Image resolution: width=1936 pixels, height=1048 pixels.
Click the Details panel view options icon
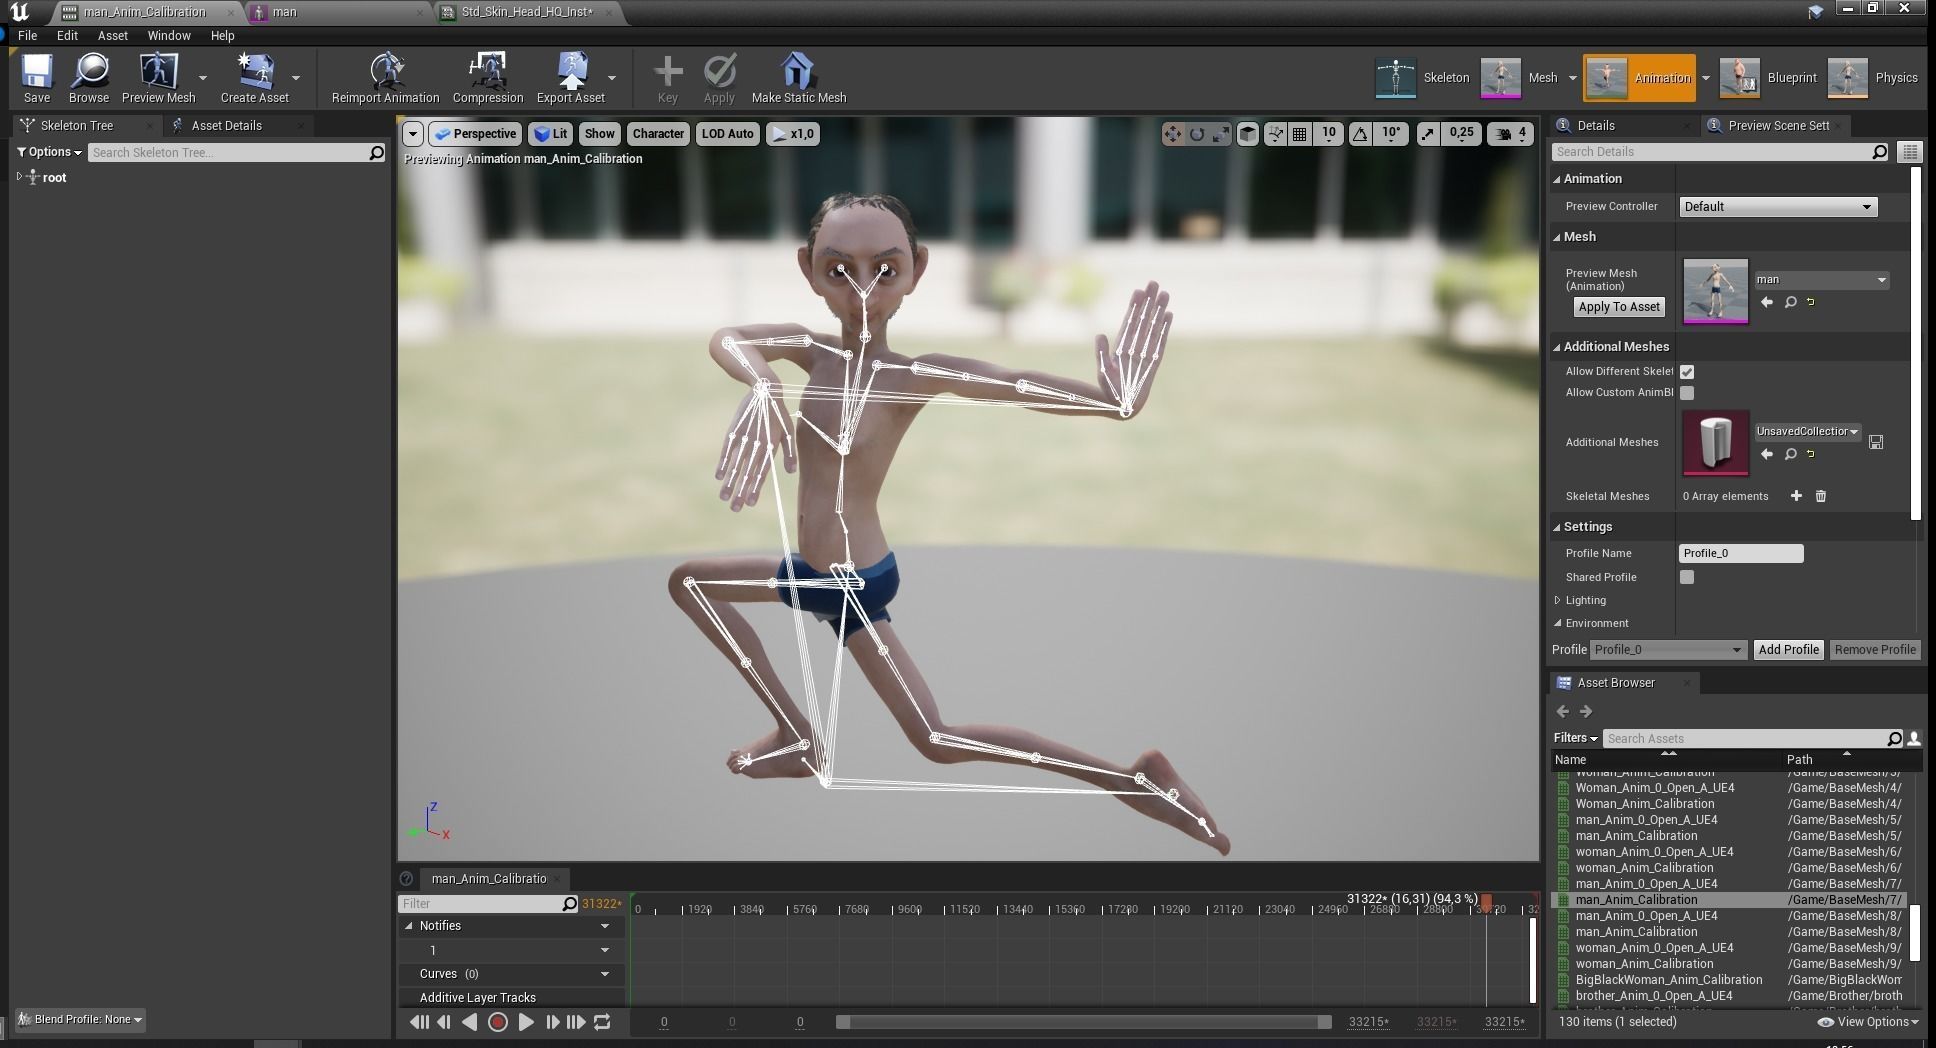[x=1910, y=152]
